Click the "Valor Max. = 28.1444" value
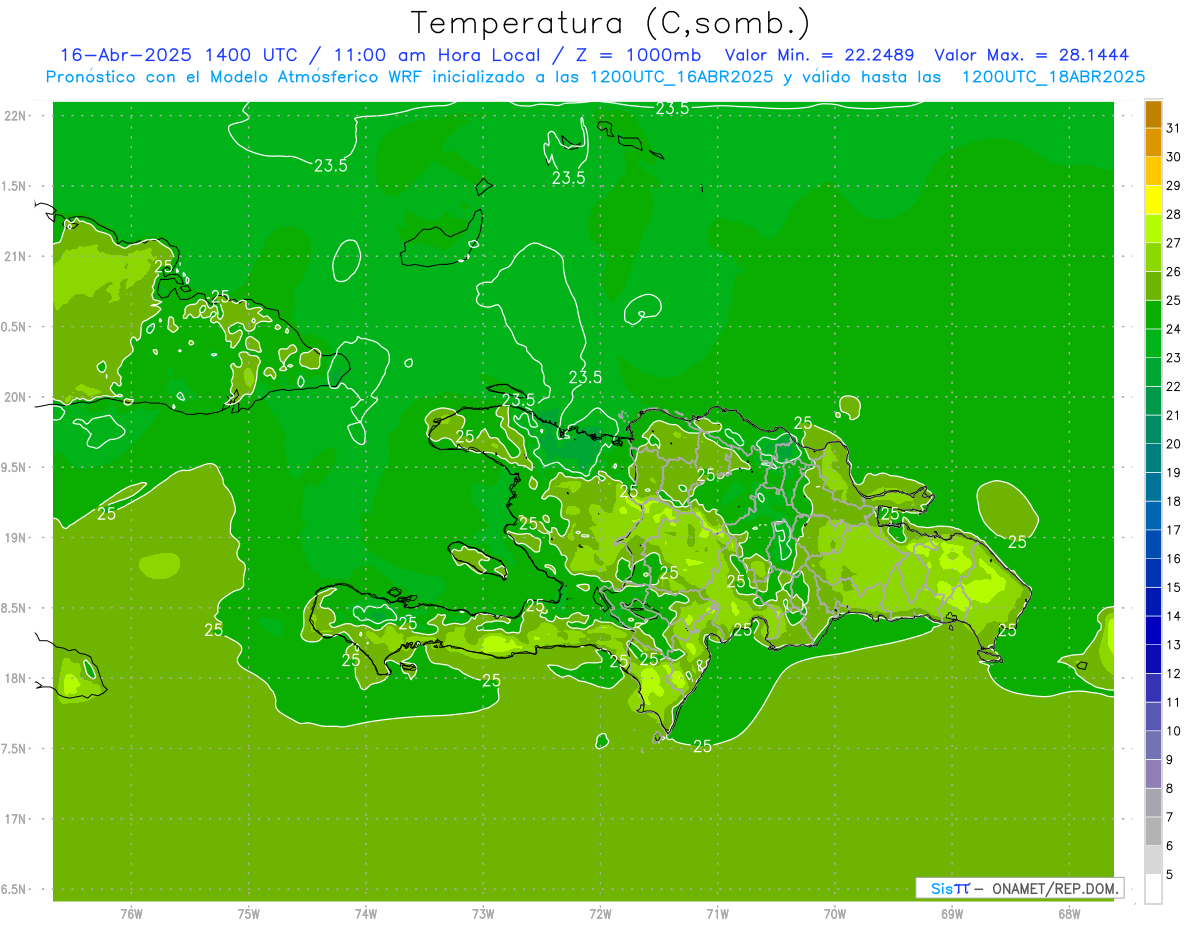This screenshot has height=927, width=1200. tap(1031, 55)
